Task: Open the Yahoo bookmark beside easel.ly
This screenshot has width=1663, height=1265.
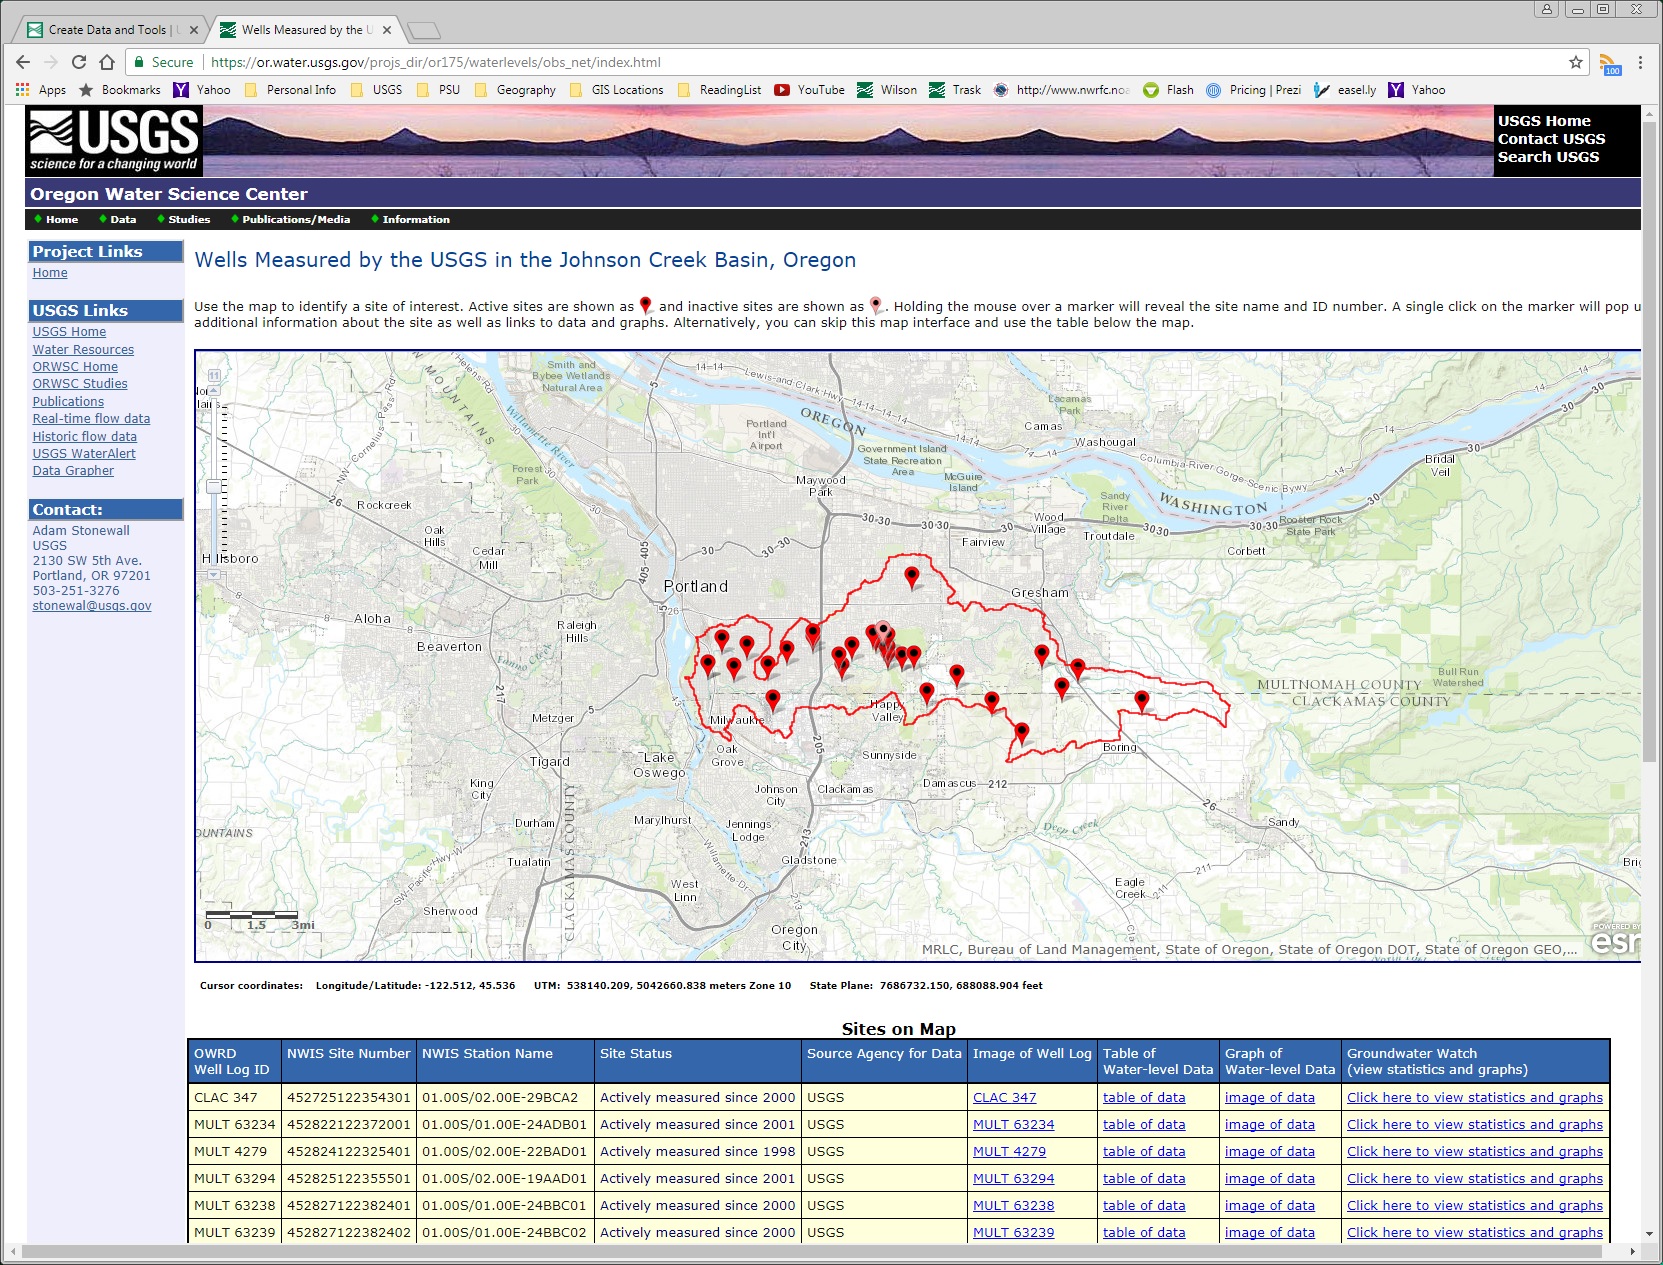Action: click(x=1417, y=90)
